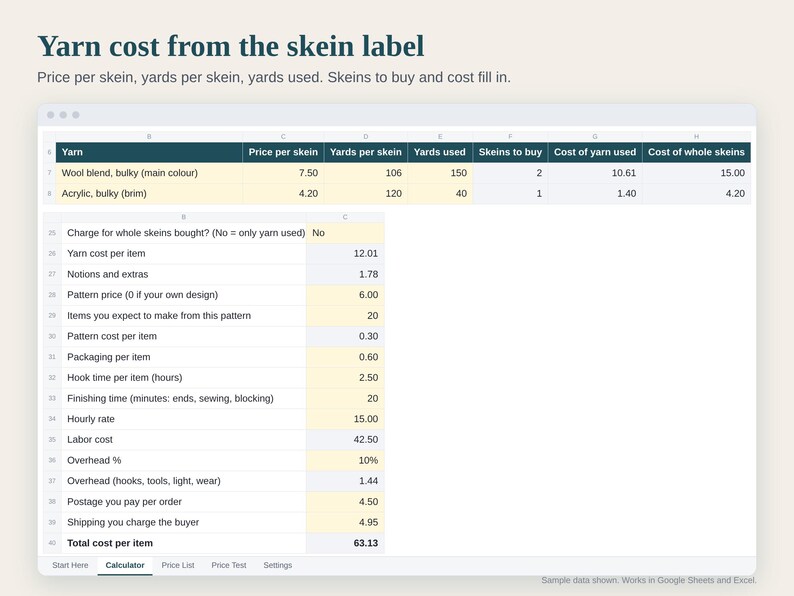Click row number 25 header
This screenshot has width=794, height=596.
52,233
